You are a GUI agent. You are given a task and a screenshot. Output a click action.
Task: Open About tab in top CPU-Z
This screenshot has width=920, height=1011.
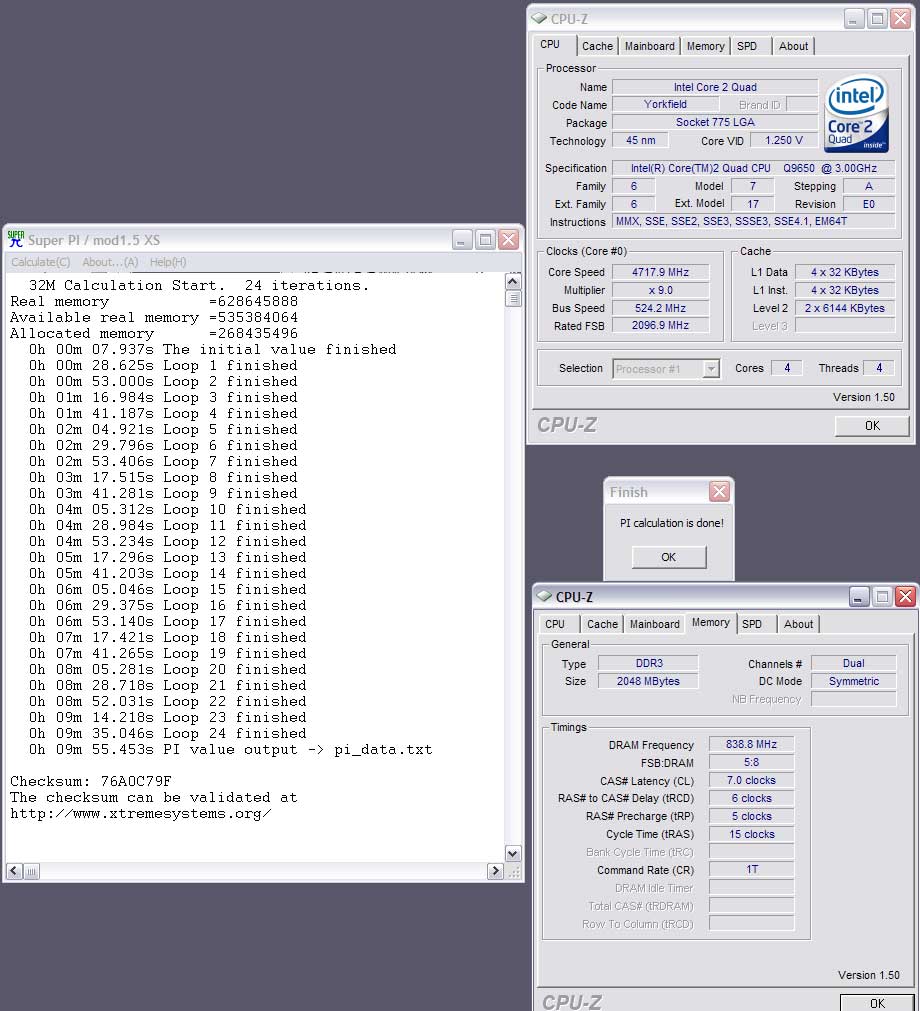(793, 46)
